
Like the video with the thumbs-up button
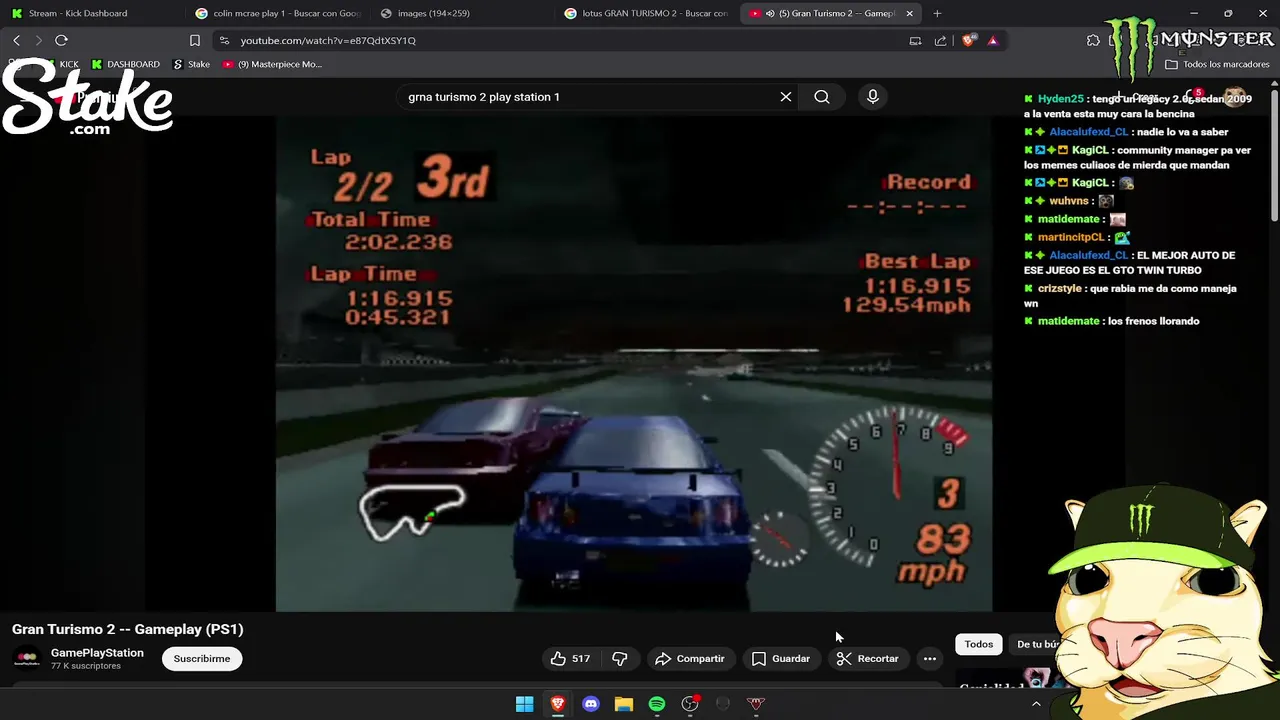pos(570,659)
